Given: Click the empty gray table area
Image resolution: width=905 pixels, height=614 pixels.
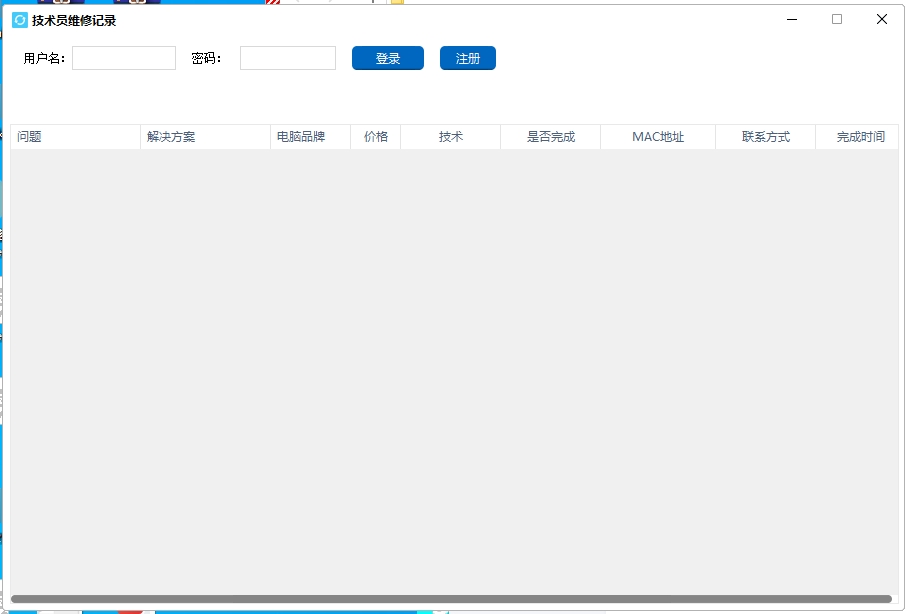Looking at the screenshot, I should (x=450, y=370).
